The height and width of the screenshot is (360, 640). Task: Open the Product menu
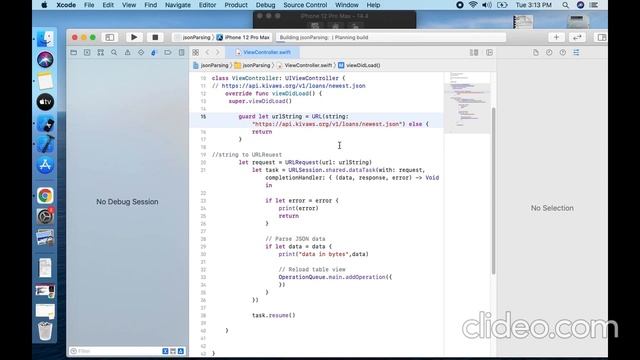[236, 5]
